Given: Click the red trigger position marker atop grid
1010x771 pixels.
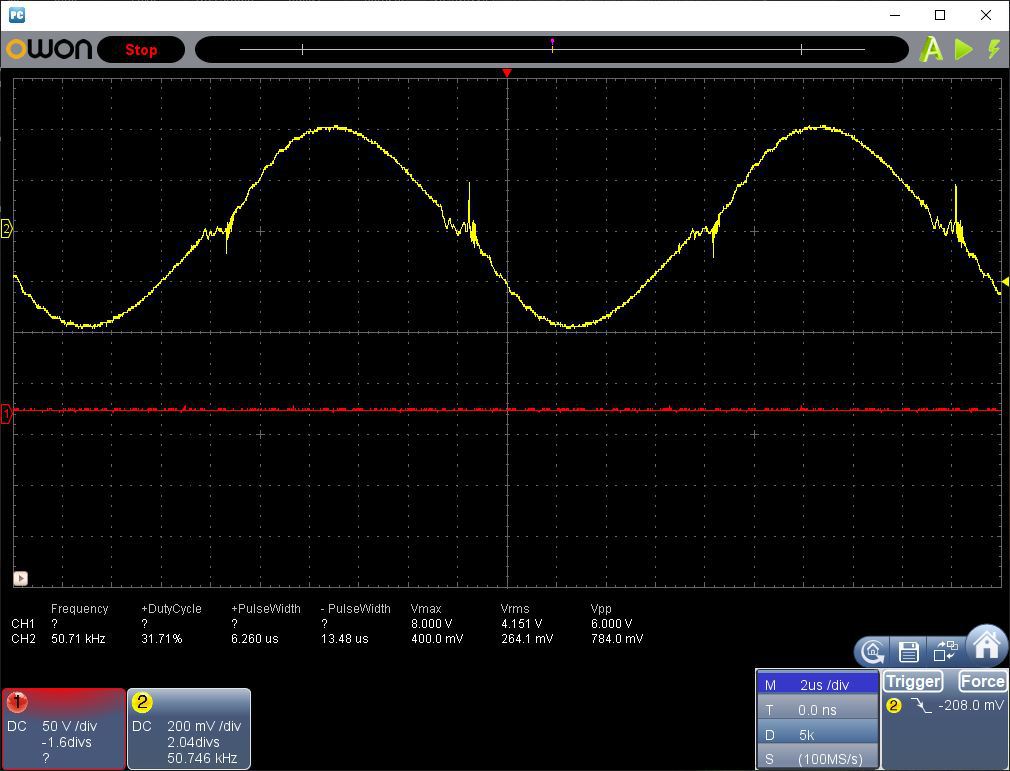Looking at the screenshot, I should (x=507, y=73).
